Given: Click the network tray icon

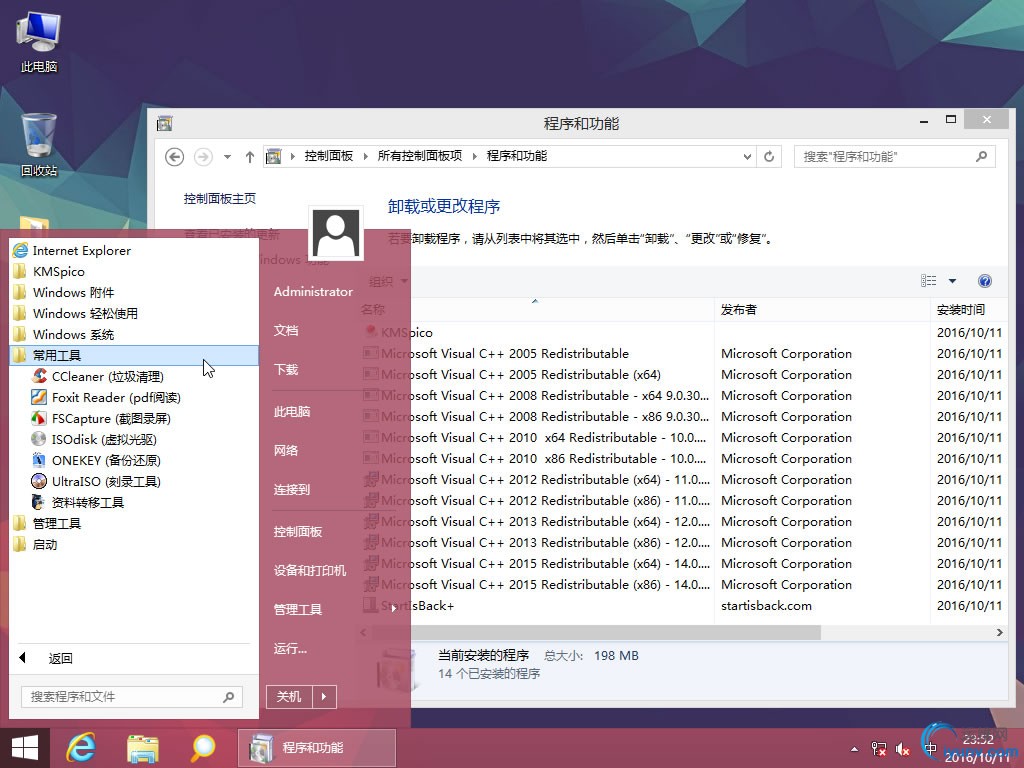Looking at the screenshot, I should click(878, 749).
